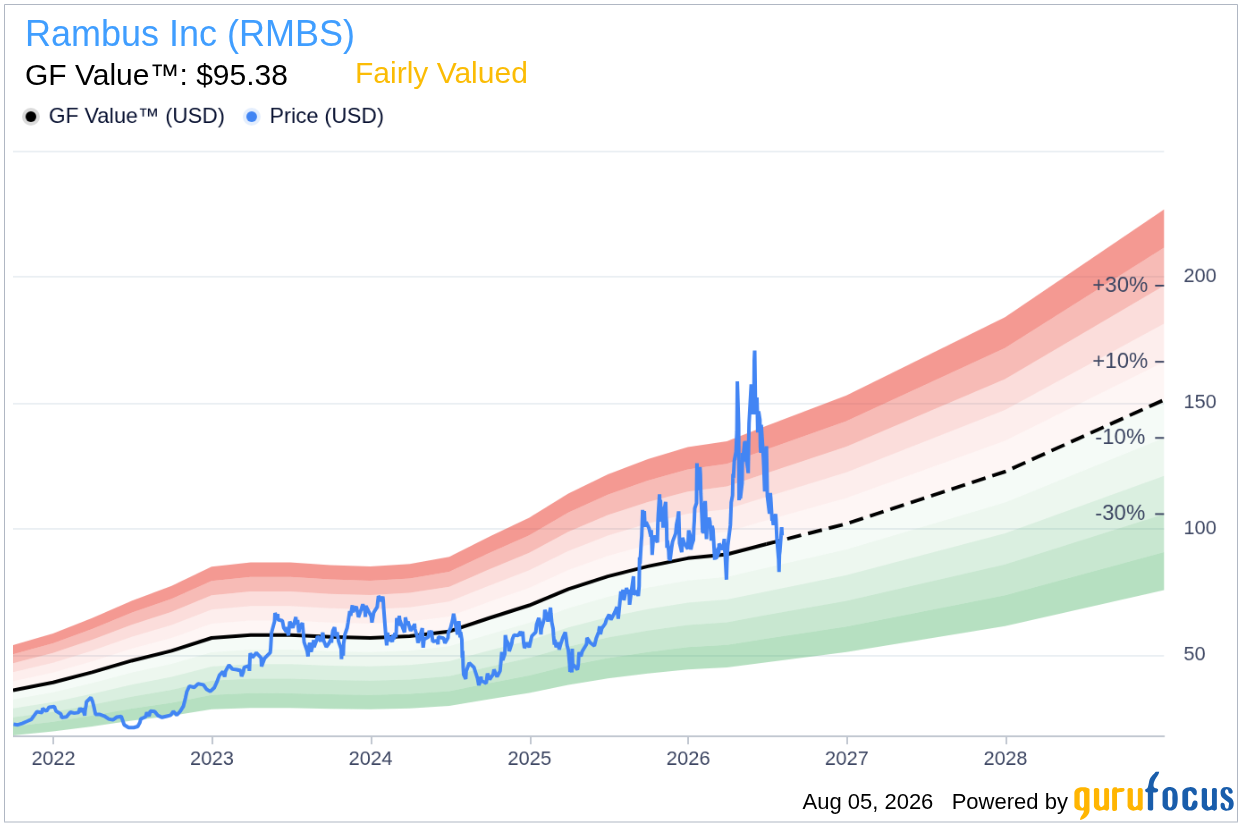Viewport: 1242px width, 826px height.
Task: Click the +10% band label
Action: pos(1120,361)
